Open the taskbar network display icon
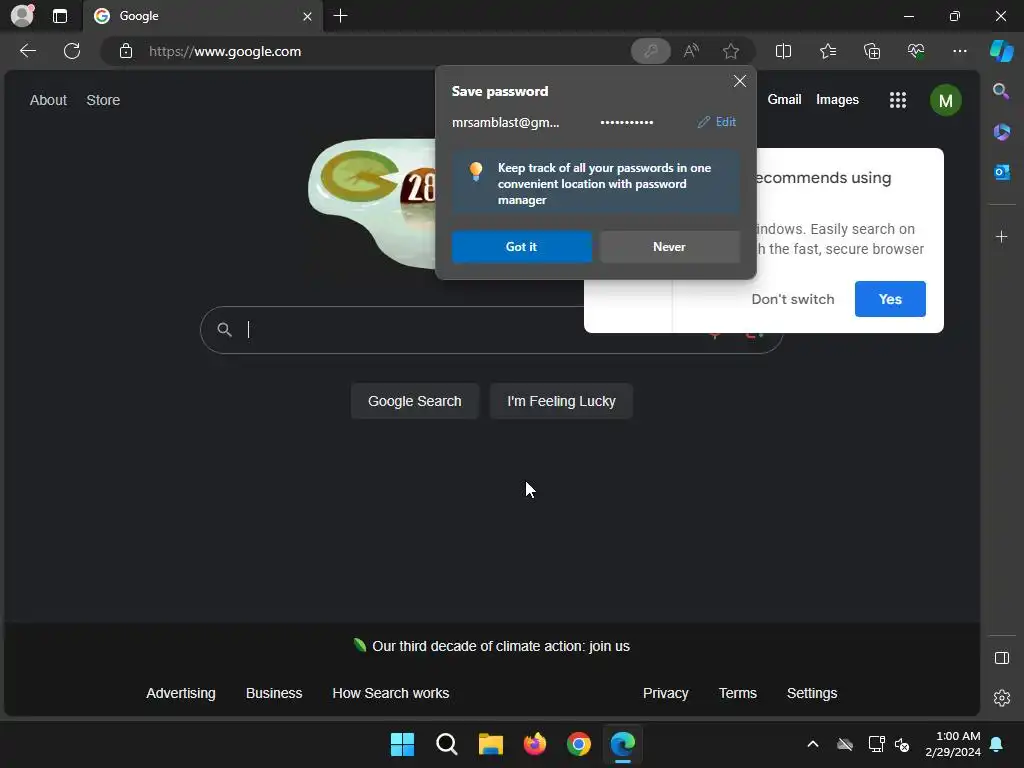1024x768 pixels. tap(876, 744)
